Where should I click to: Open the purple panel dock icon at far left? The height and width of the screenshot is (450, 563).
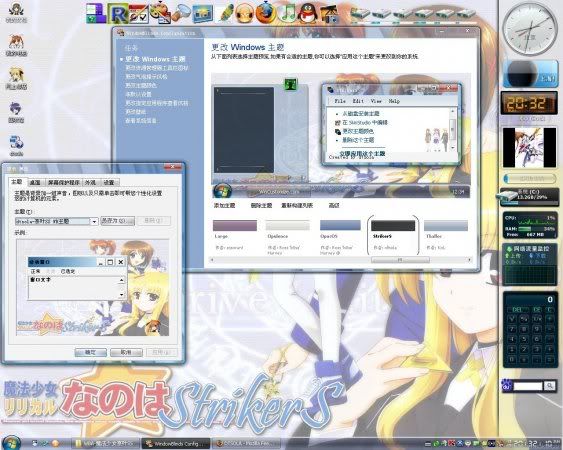pyautogui.click(x=96, y=13)
